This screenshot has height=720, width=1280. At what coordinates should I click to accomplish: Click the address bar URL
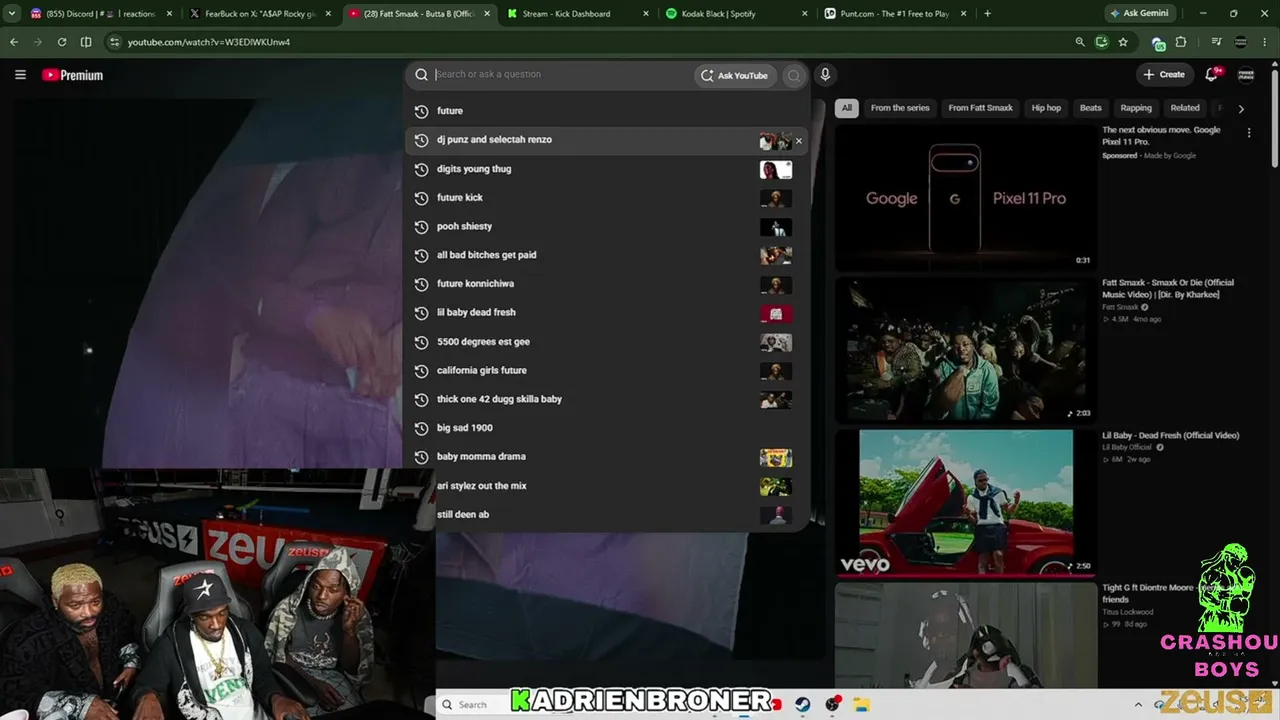(x=209, y=42)
